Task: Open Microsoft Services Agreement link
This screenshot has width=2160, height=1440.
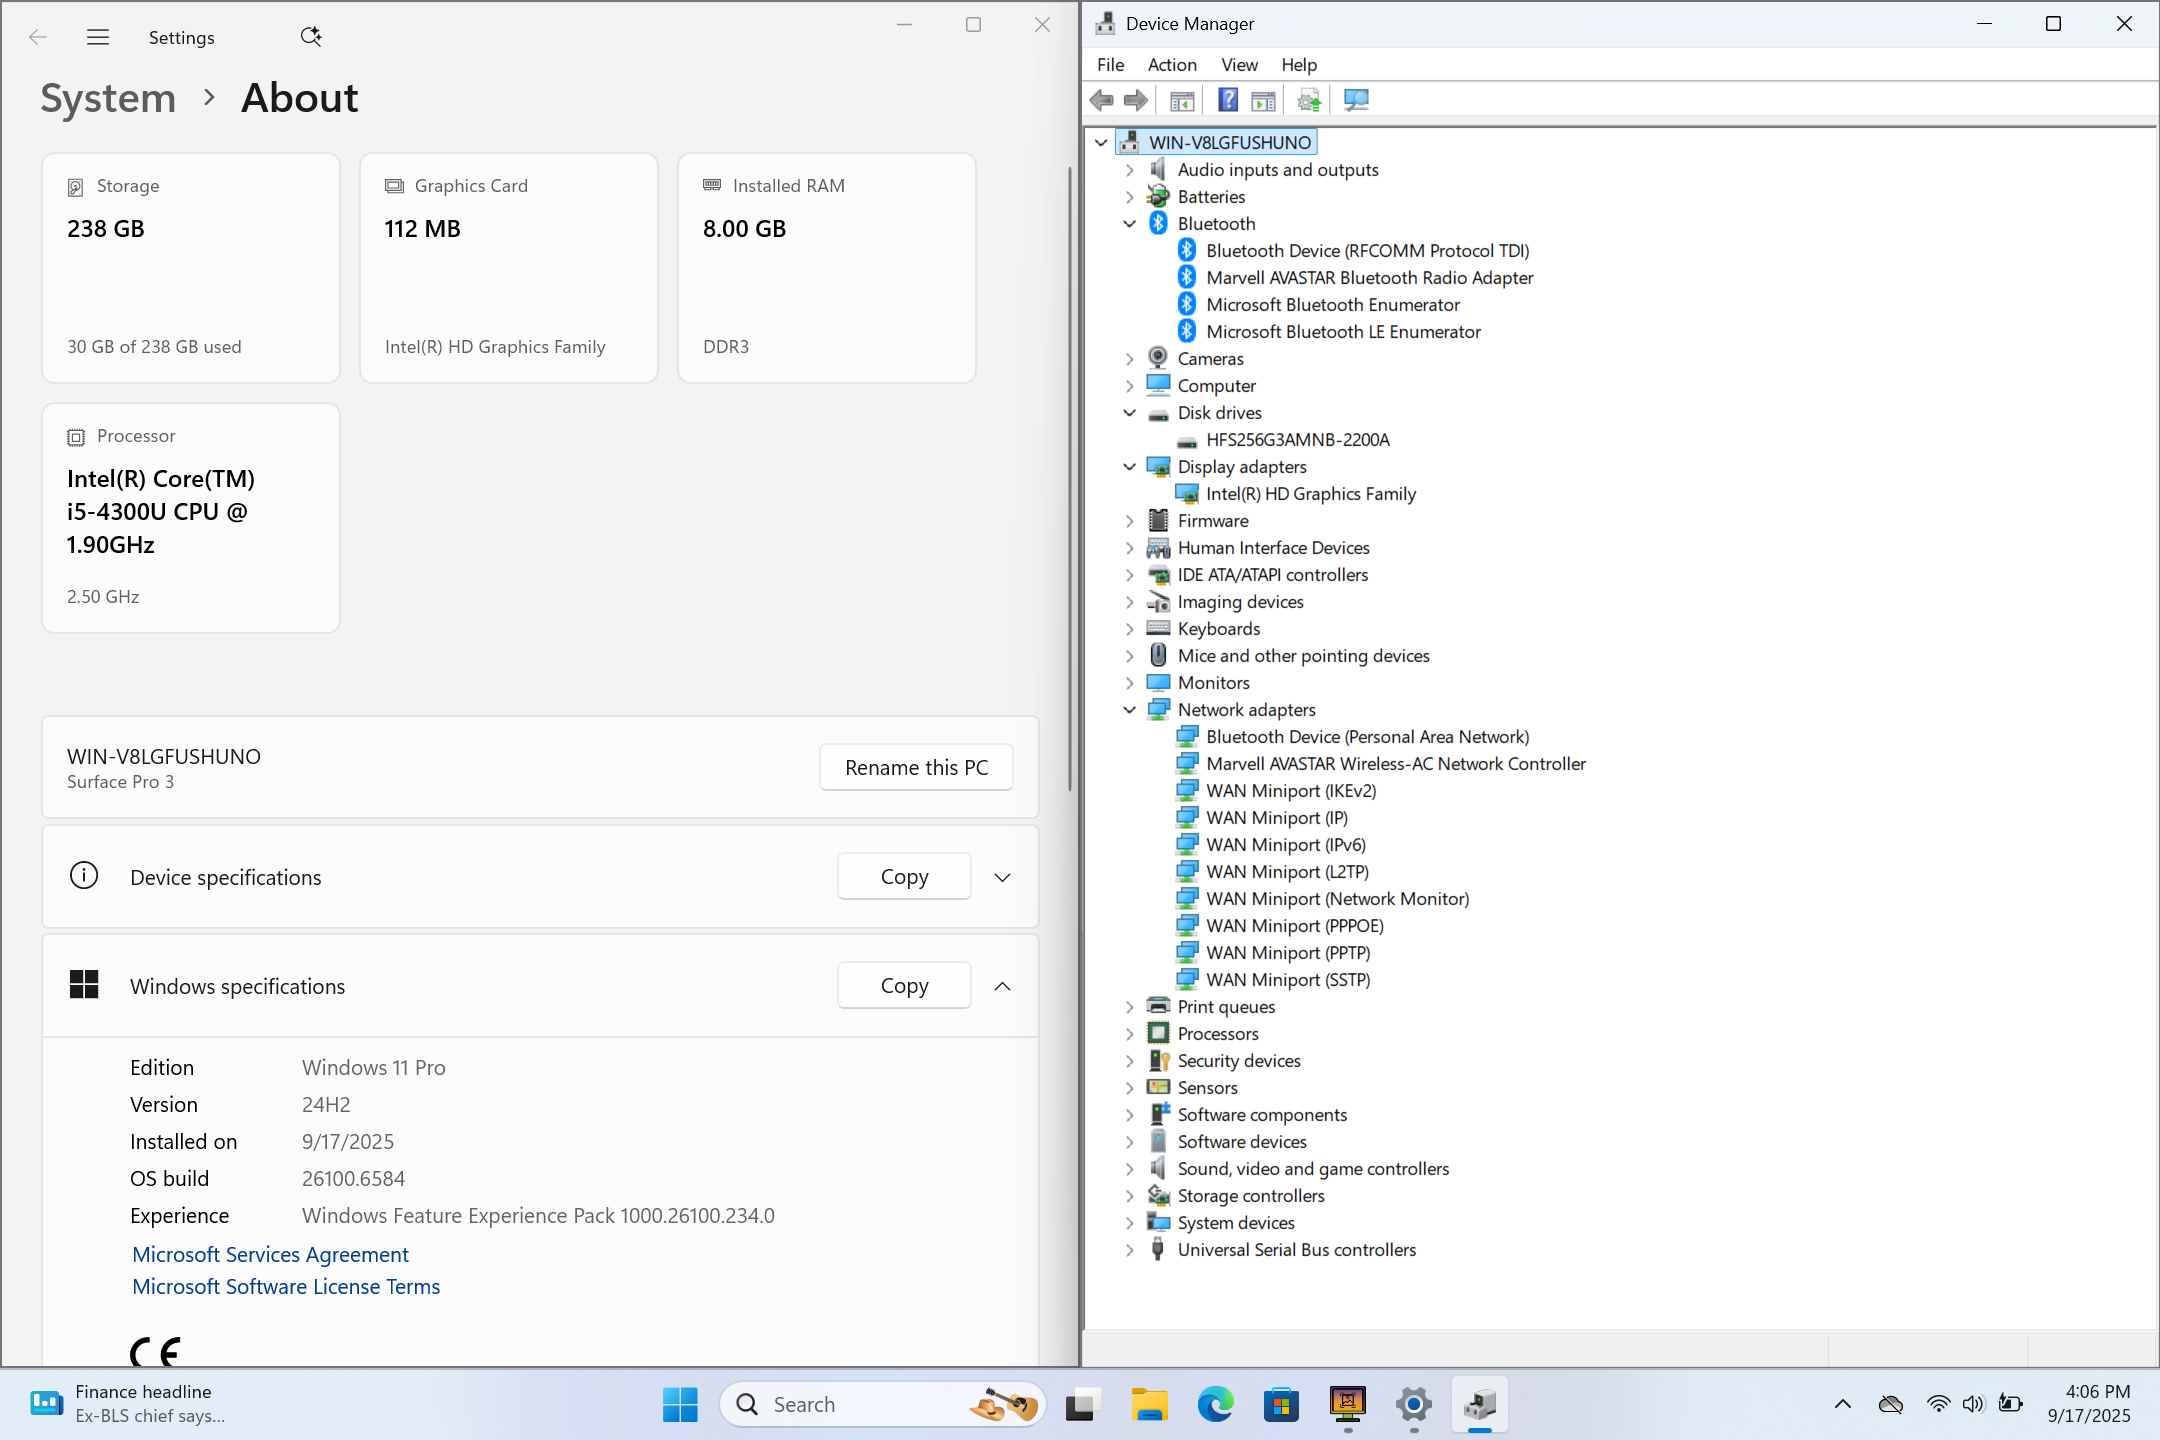Action: [x=270, y=1254]
